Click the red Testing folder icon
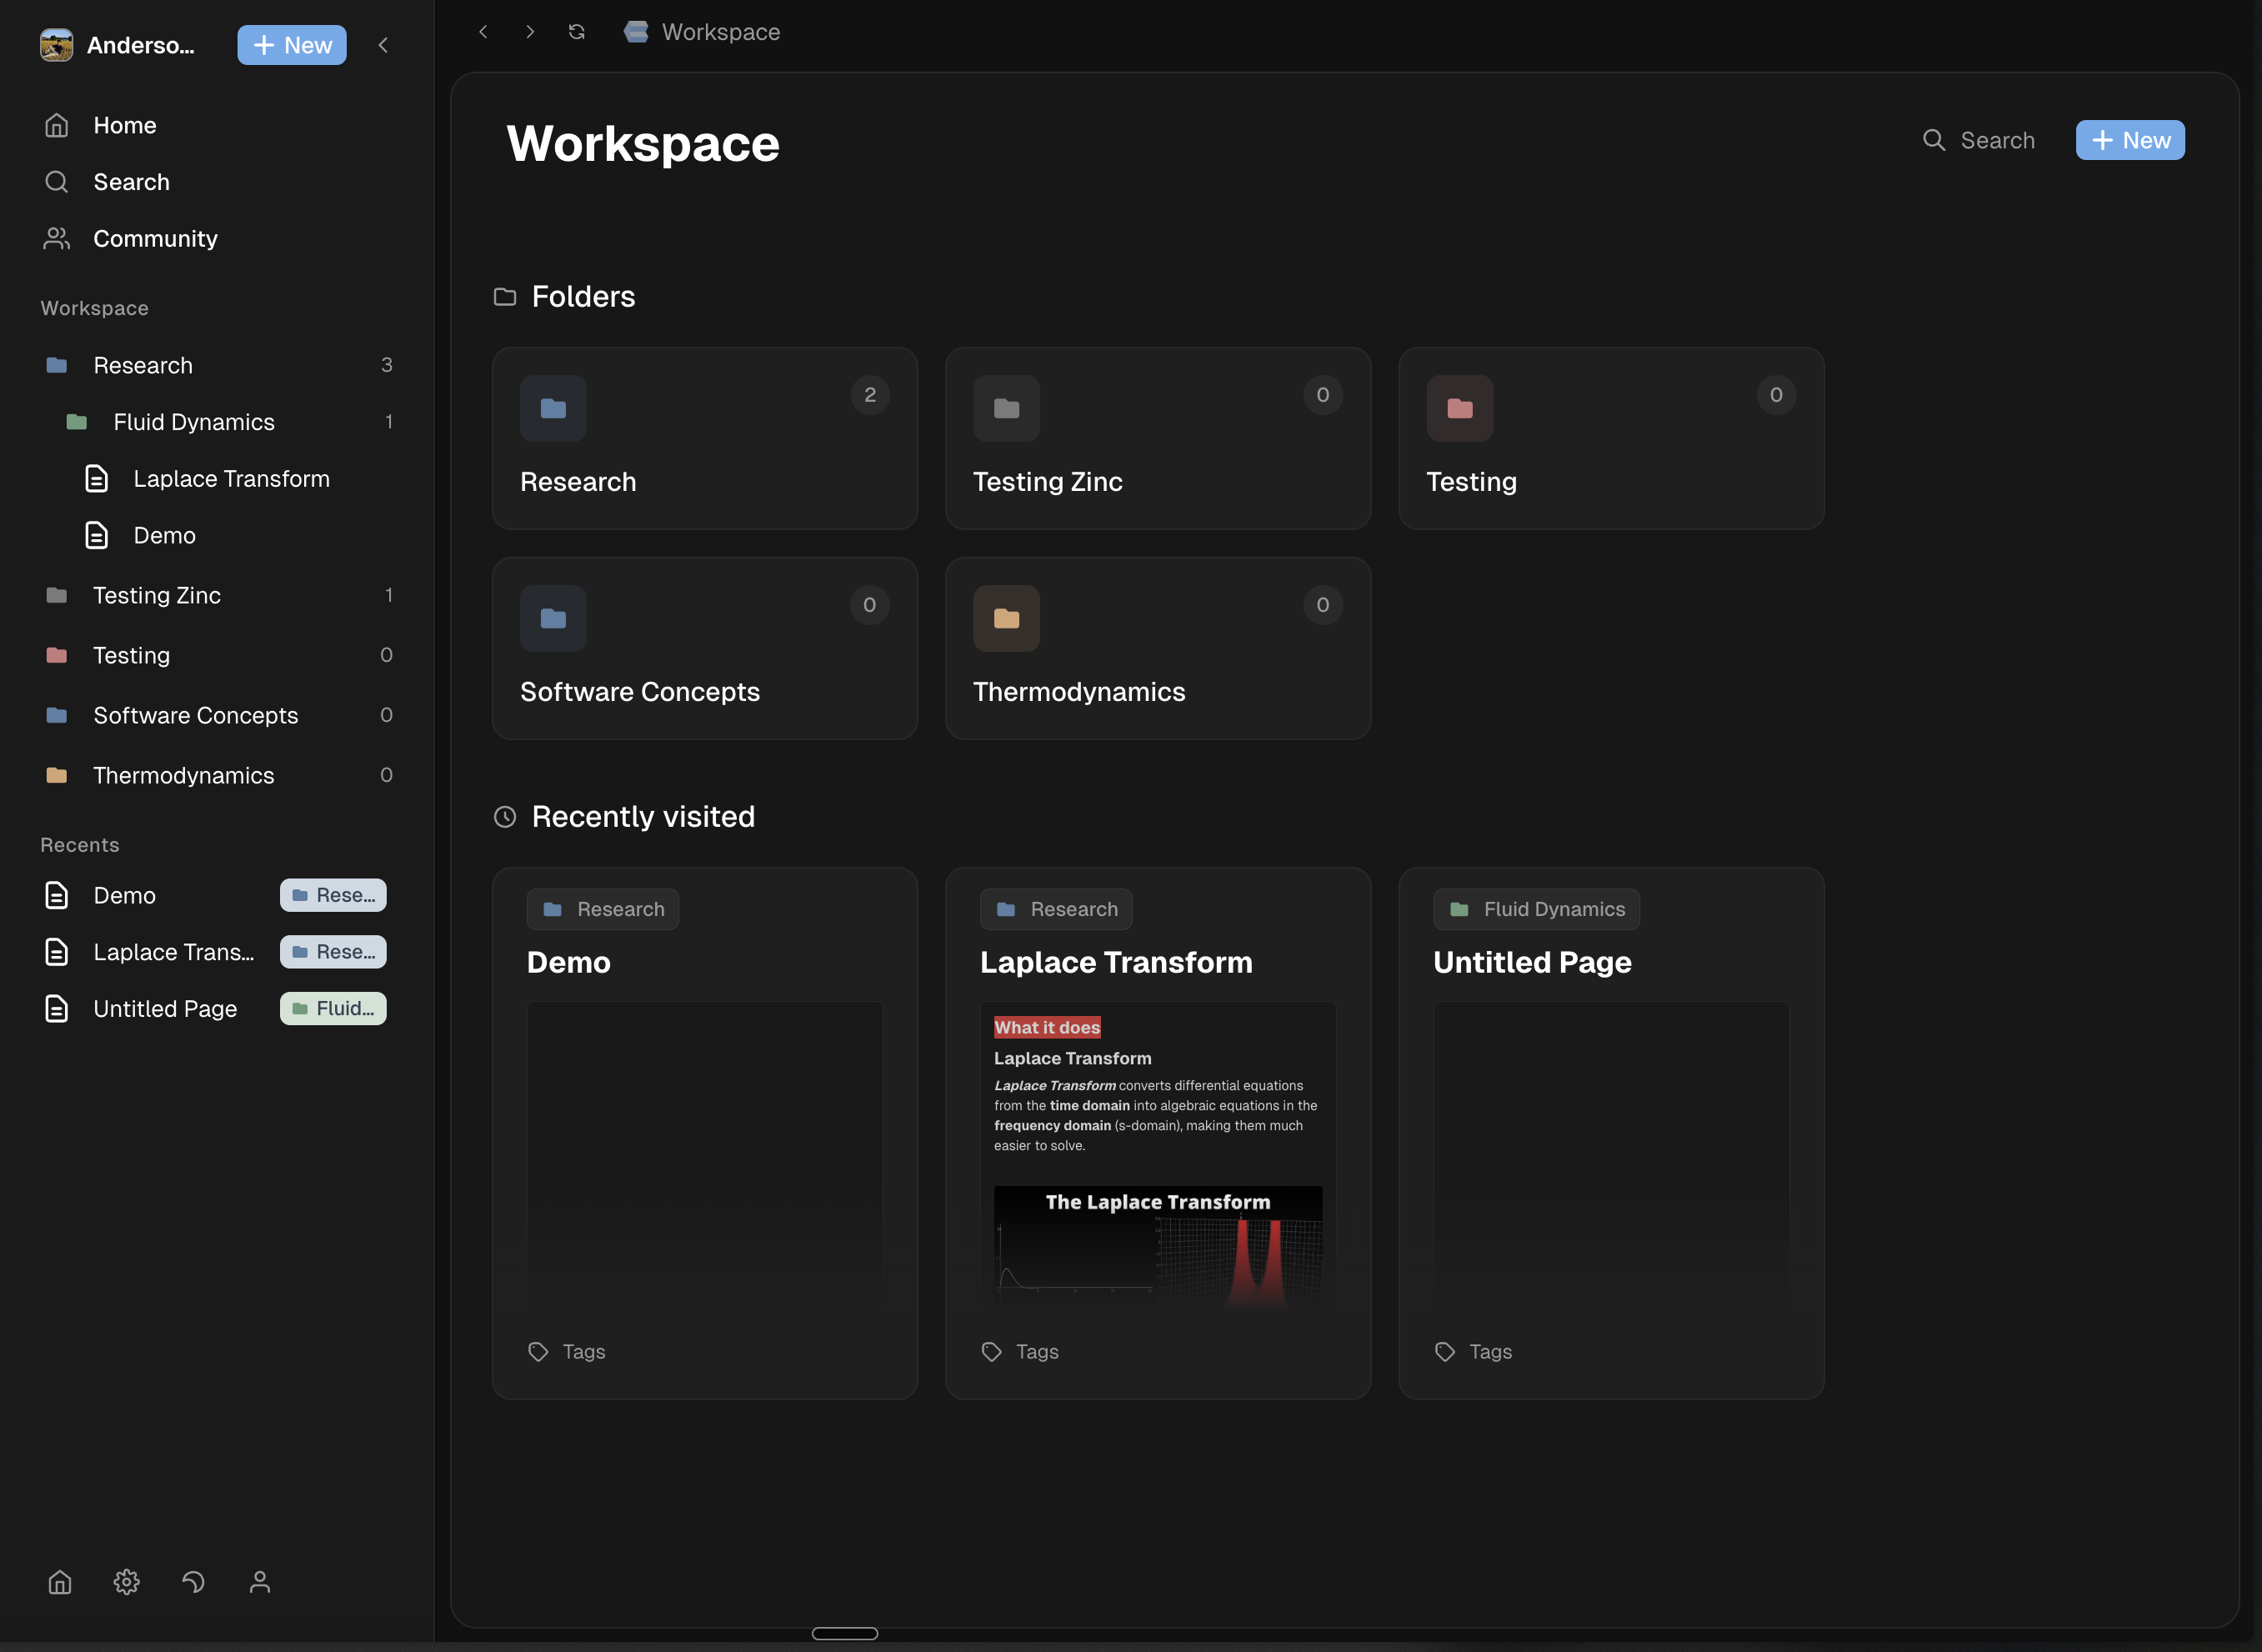 (1459, 408)
